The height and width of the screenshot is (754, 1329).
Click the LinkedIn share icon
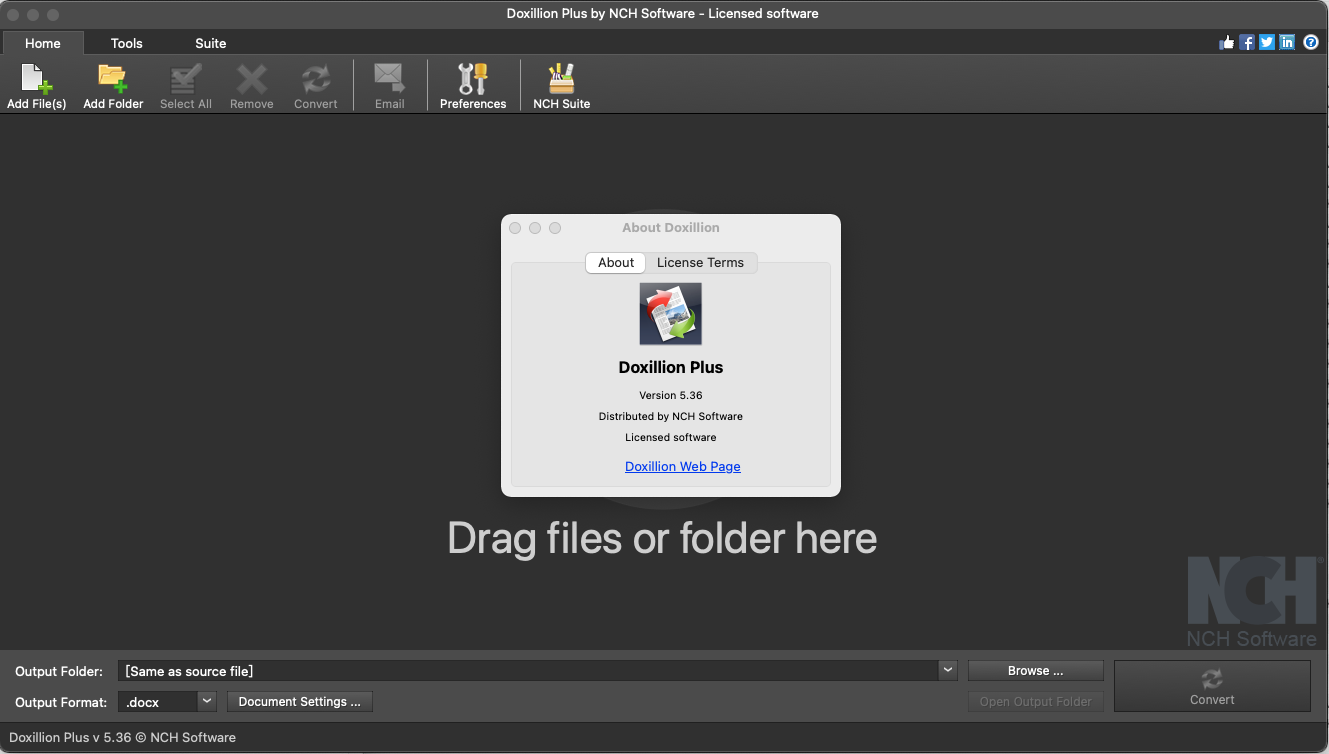[1286, 42]
